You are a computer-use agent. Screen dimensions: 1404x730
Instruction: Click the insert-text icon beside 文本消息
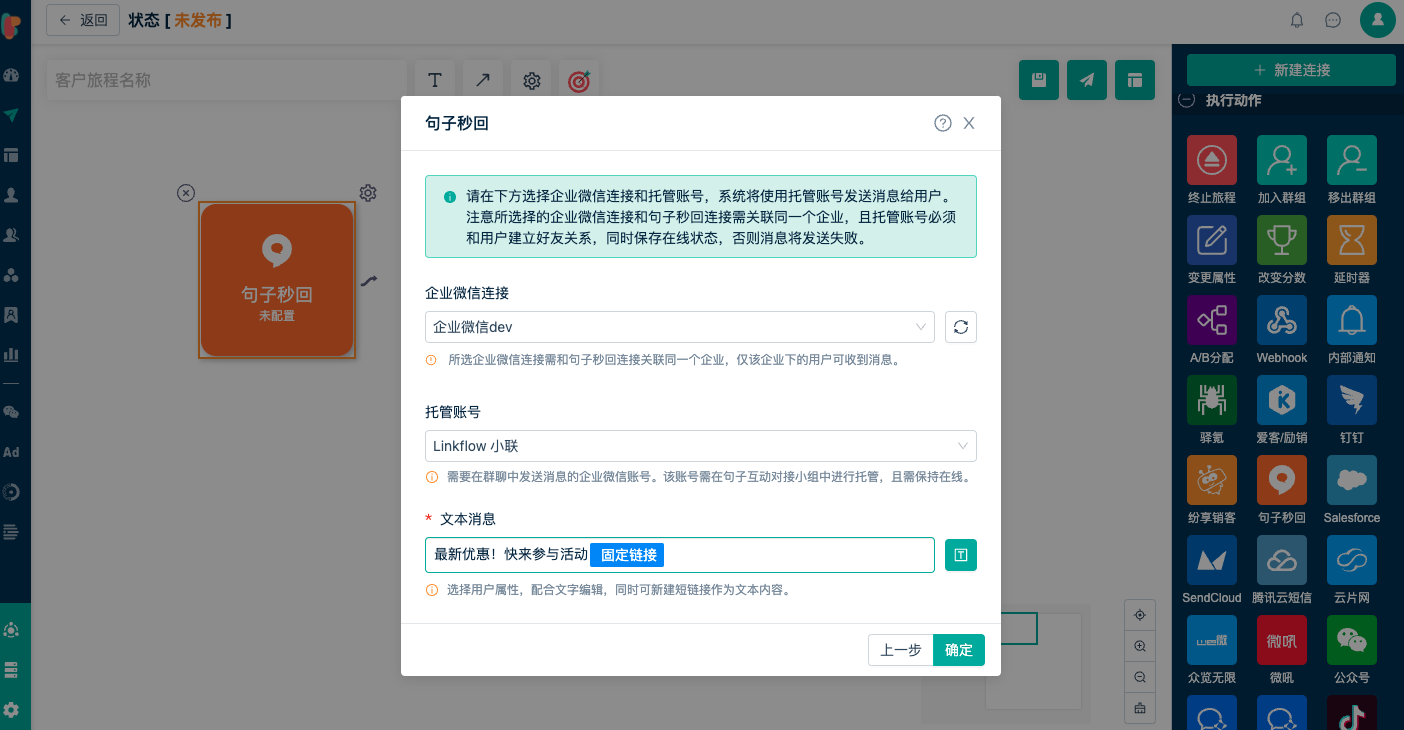pos(961,555)
